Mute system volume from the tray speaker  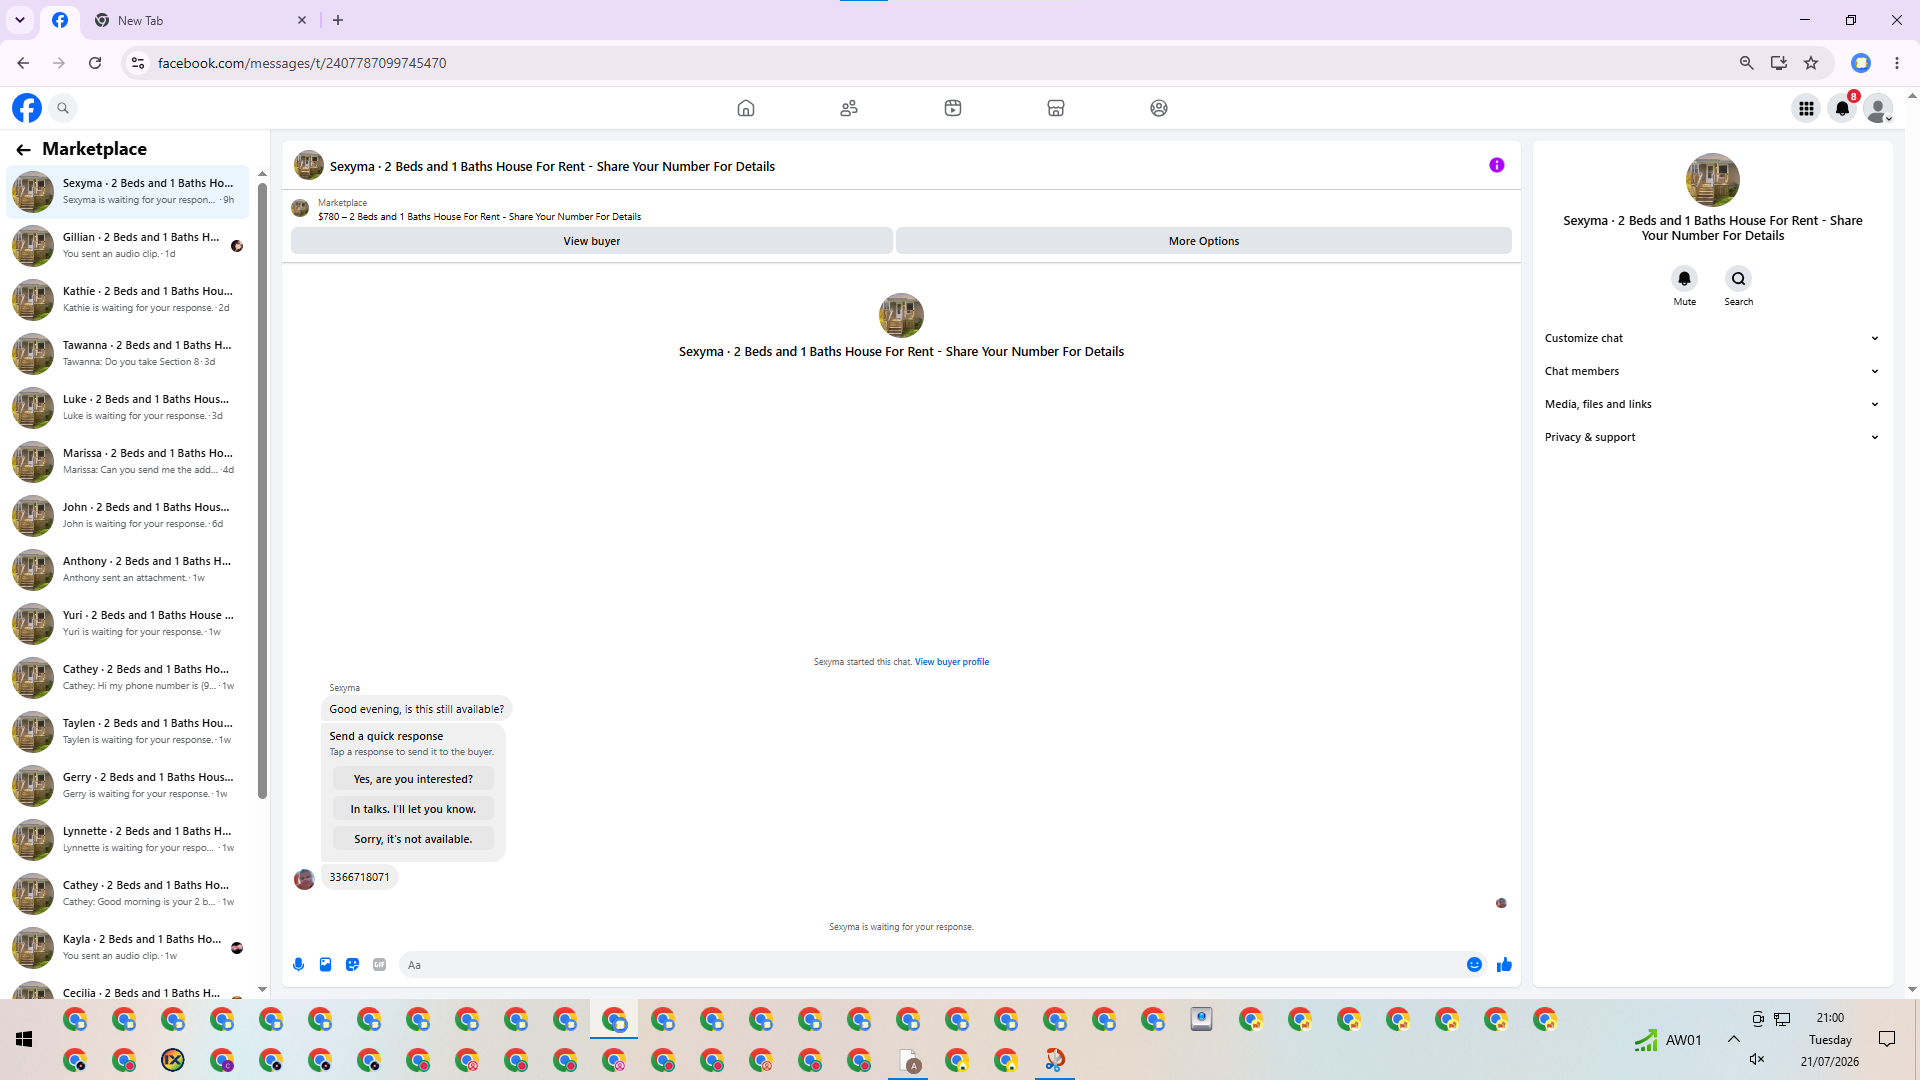pos(1757,1059)
